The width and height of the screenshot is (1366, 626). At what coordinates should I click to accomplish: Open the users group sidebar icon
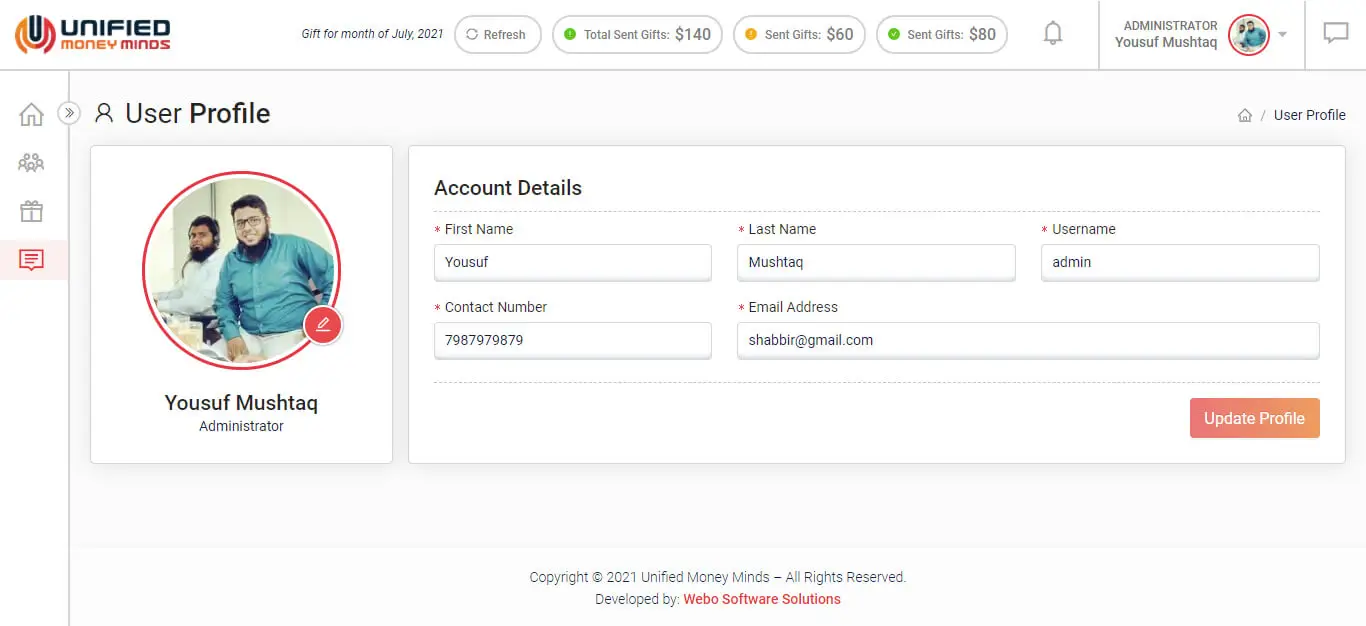pyautogui.click(x=32, y=162)
